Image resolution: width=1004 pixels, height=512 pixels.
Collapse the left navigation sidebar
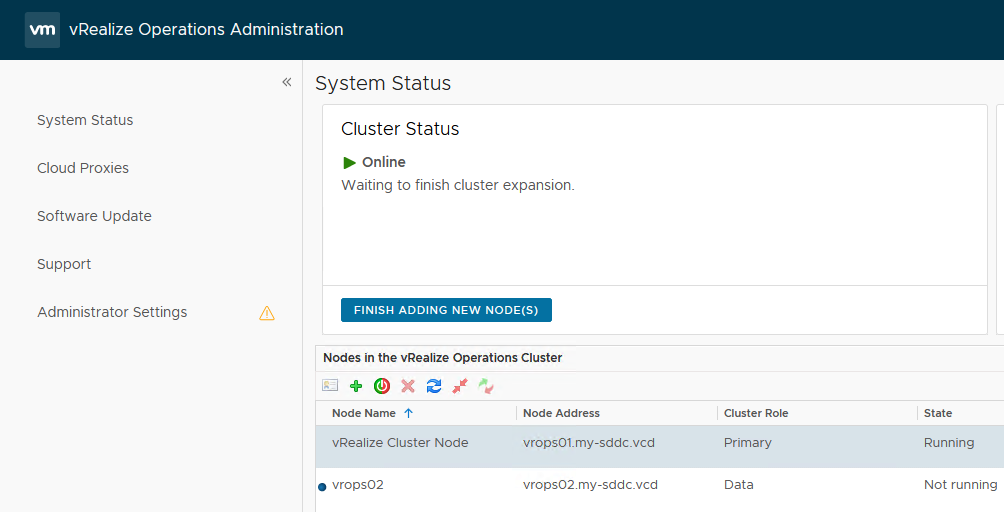286,82
